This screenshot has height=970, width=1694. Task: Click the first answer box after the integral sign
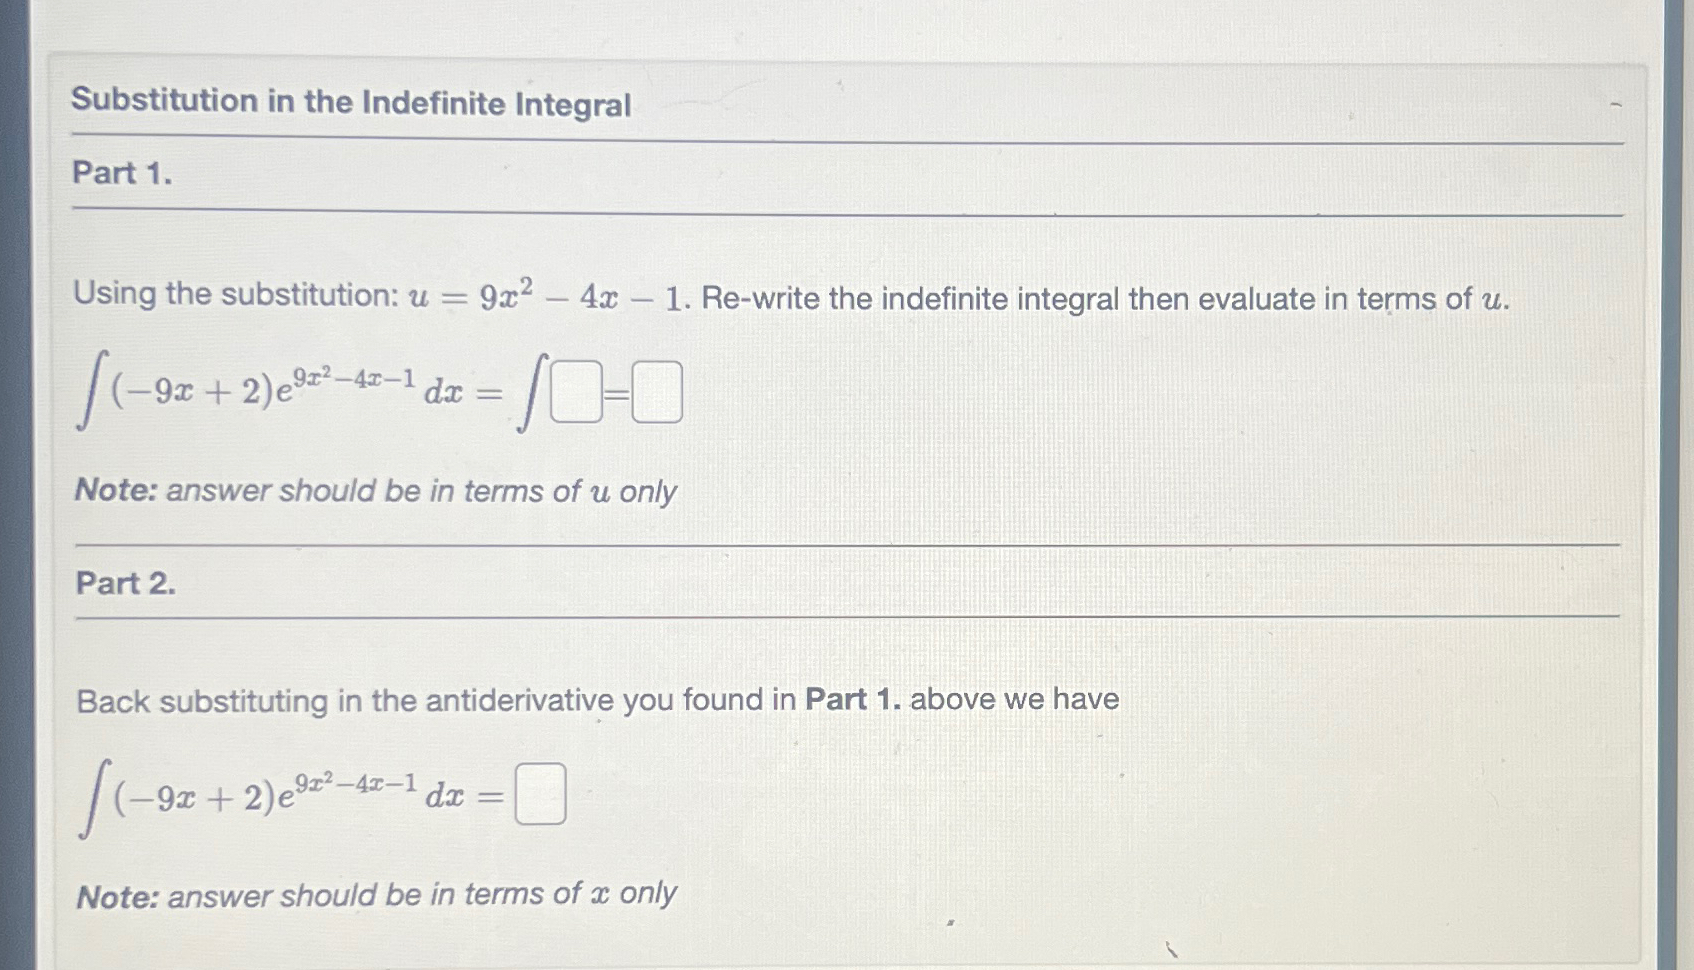pyautogui.click(x=577, y=394)
